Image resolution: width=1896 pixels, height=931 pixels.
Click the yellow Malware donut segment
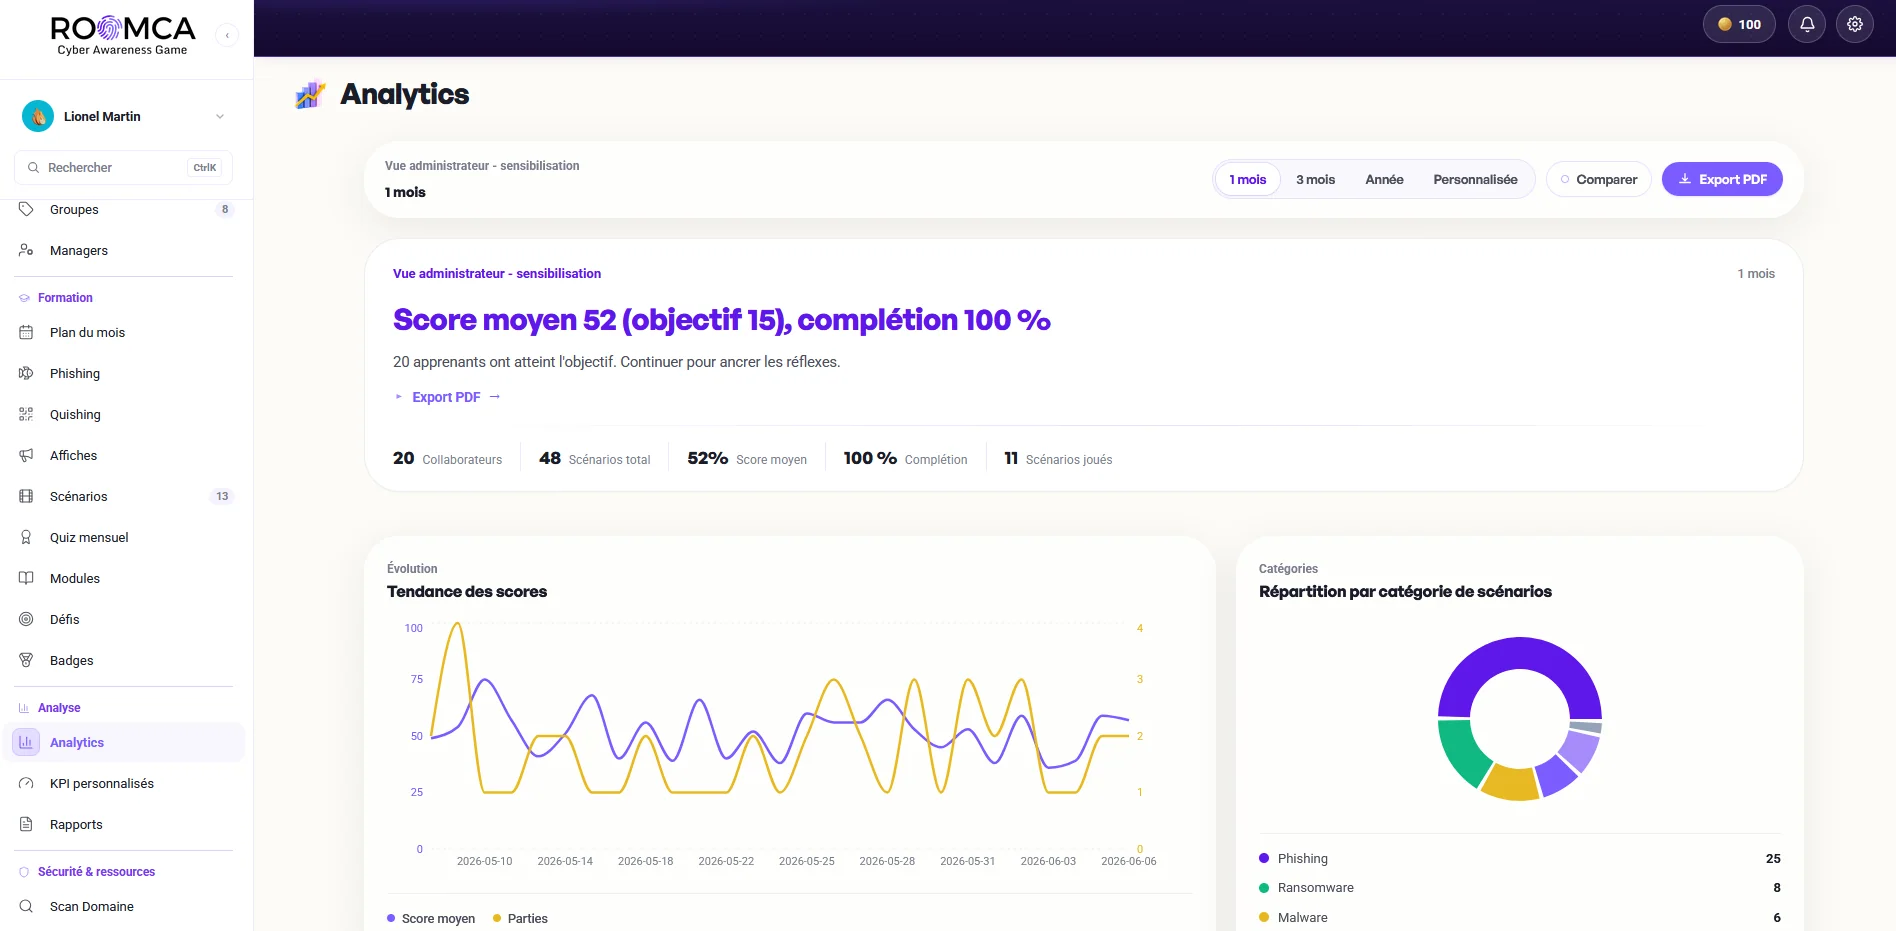click(1511, 783)
